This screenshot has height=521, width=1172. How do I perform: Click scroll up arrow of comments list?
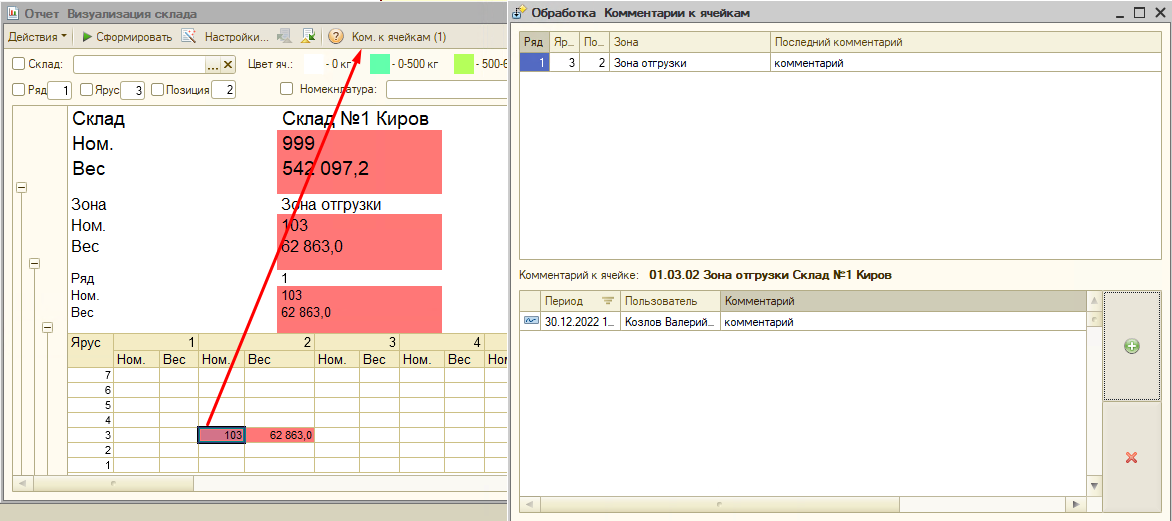tap(1094, 301)
